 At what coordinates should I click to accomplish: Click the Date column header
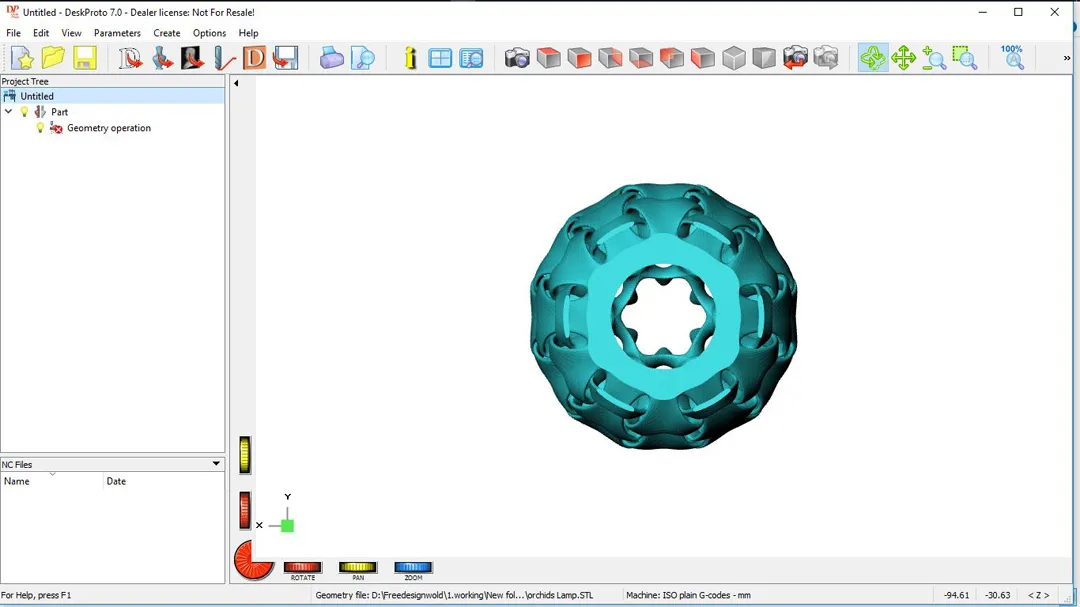(x=160, y=481)
